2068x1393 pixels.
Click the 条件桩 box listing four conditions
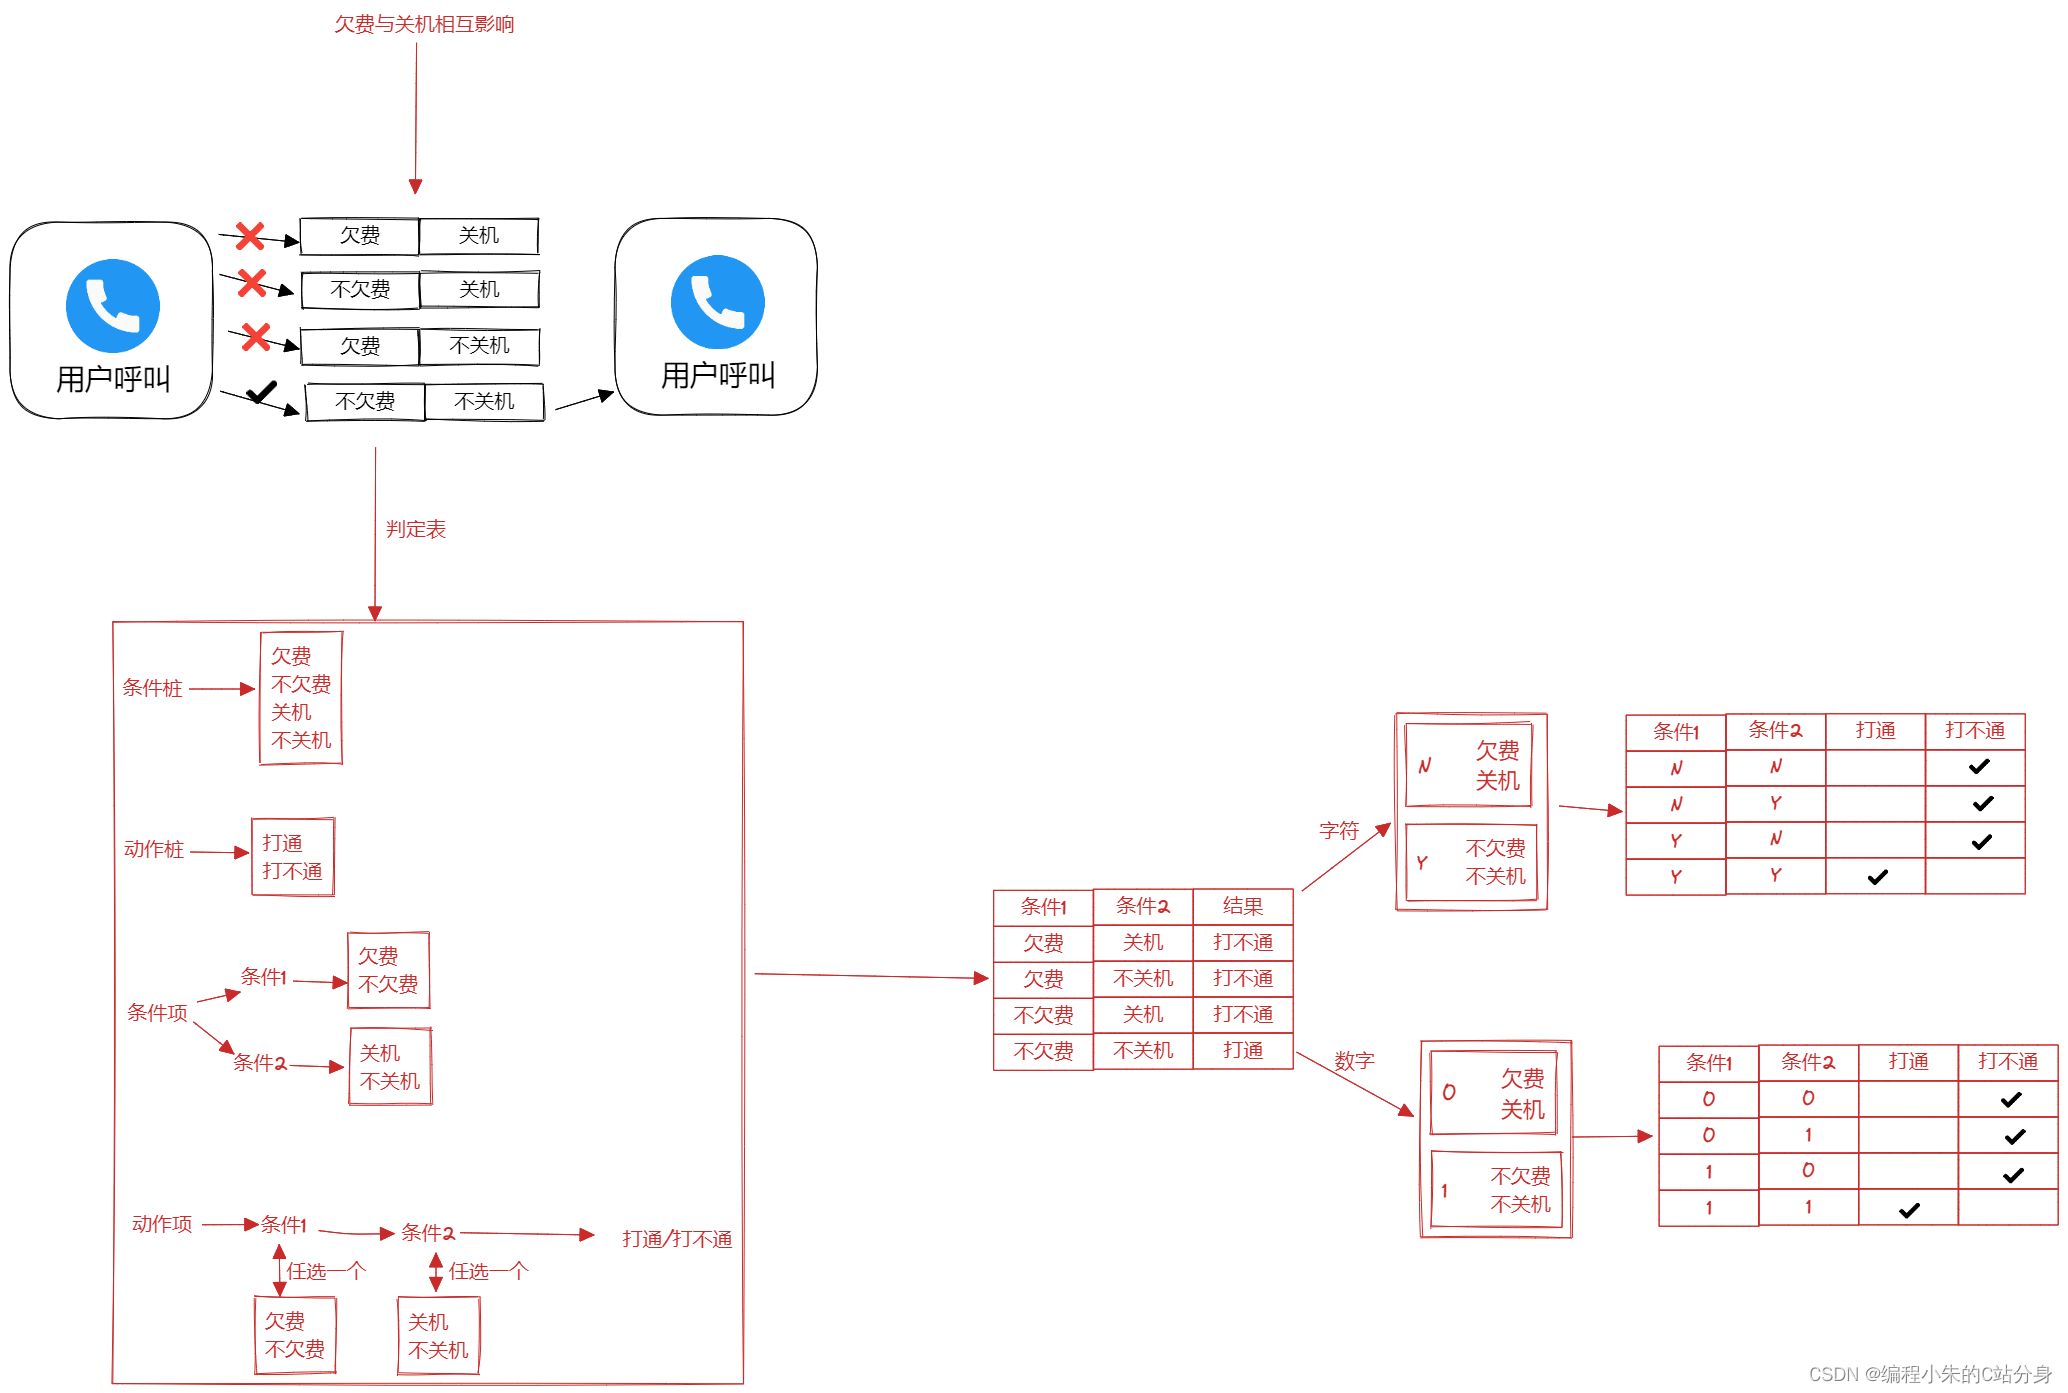(301, 698)
